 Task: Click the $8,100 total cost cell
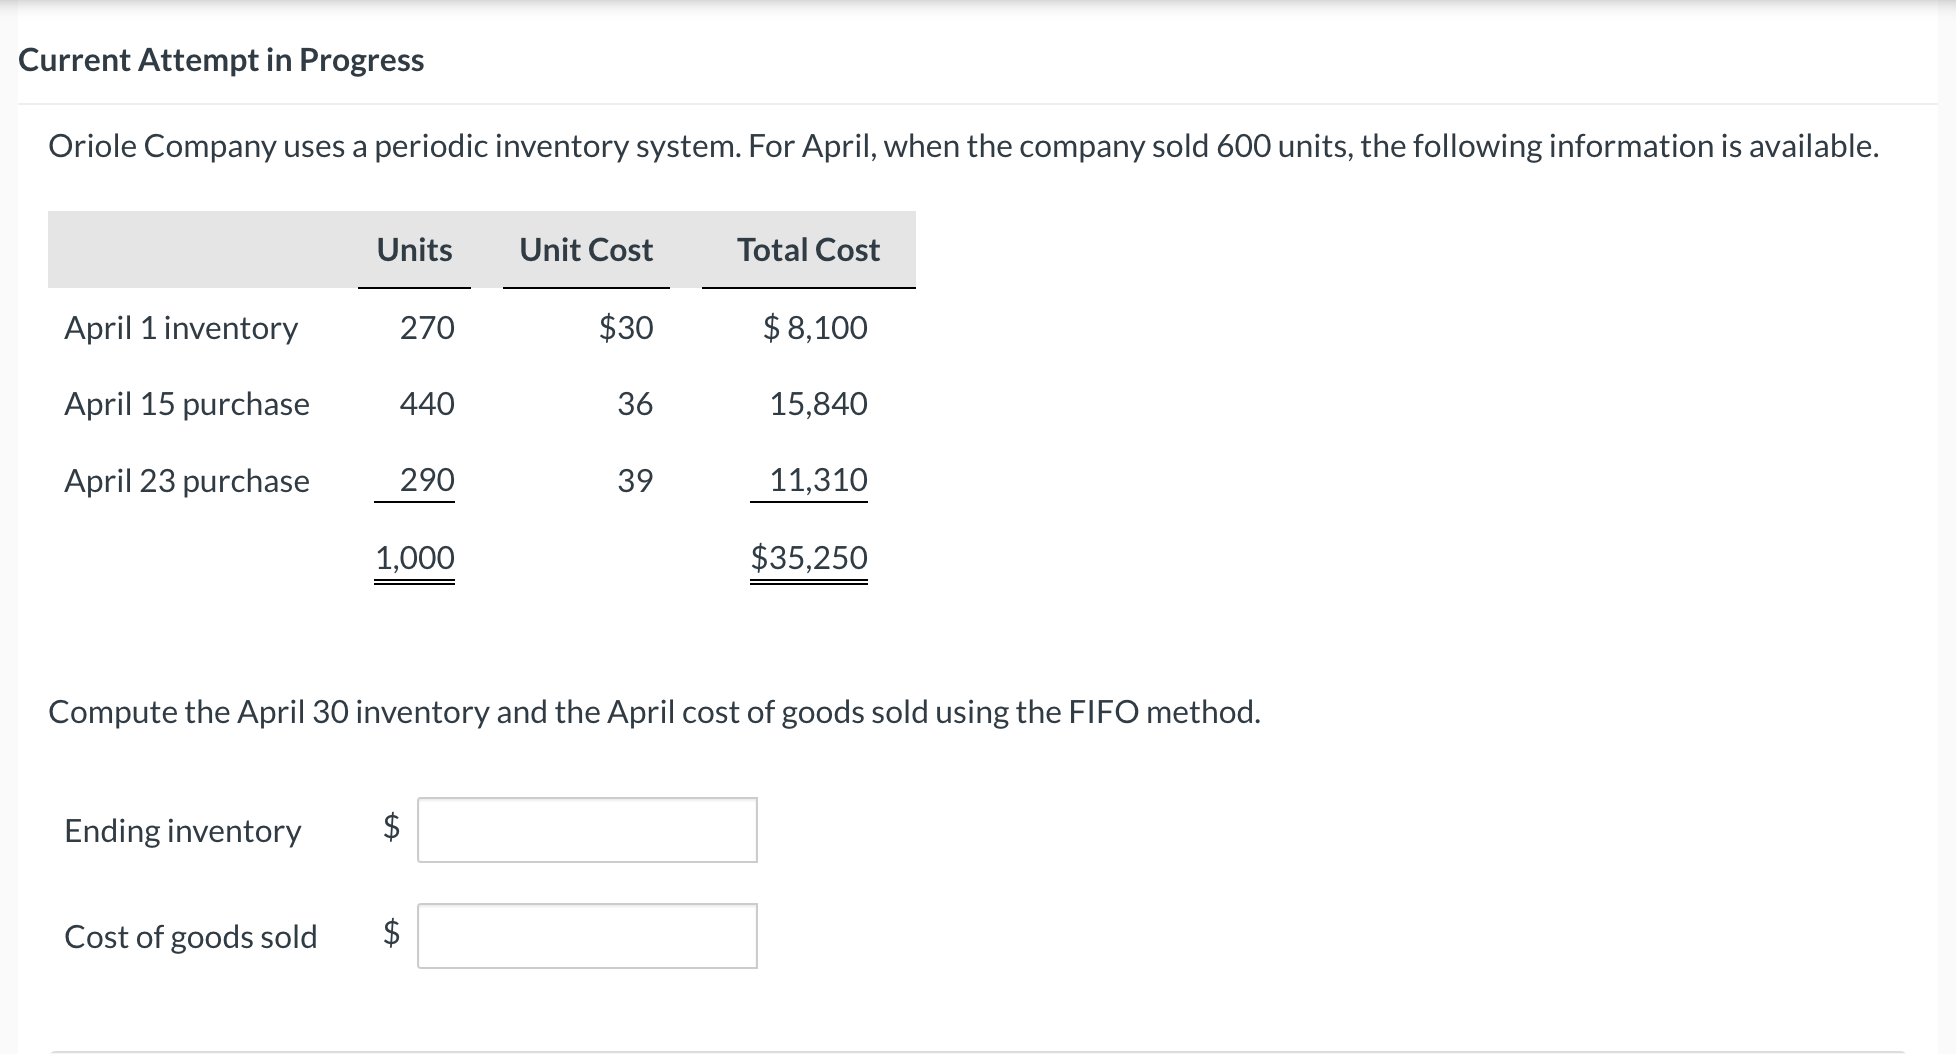815,328
